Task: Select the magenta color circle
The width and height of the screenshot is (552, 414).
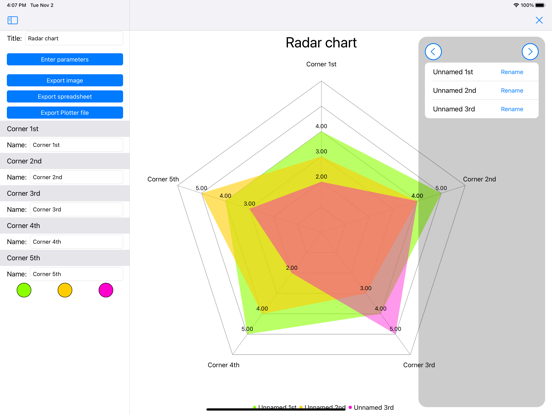Action: click(x=106, y=290)
